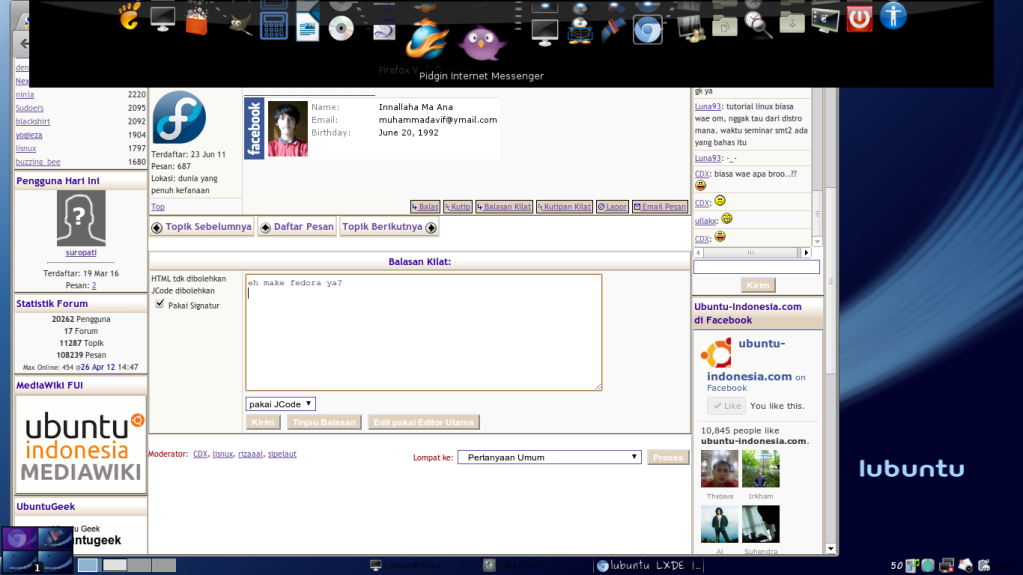
Task: Click the Kutip quote button
Action: point(457,207)
